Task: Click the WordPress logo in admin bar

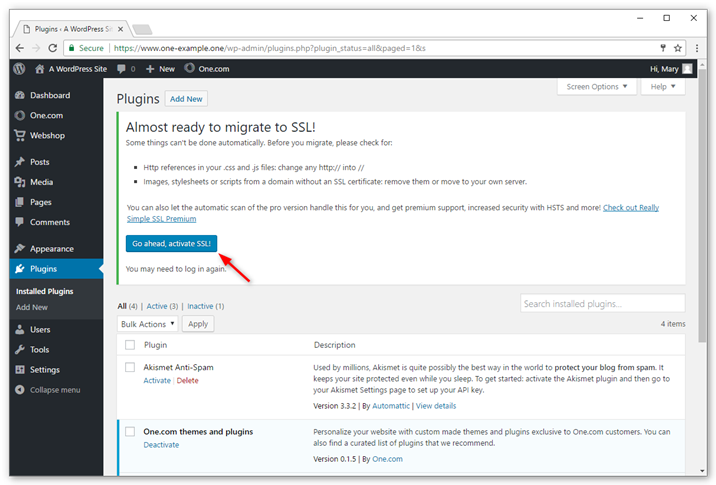Action: coord(19,69)
